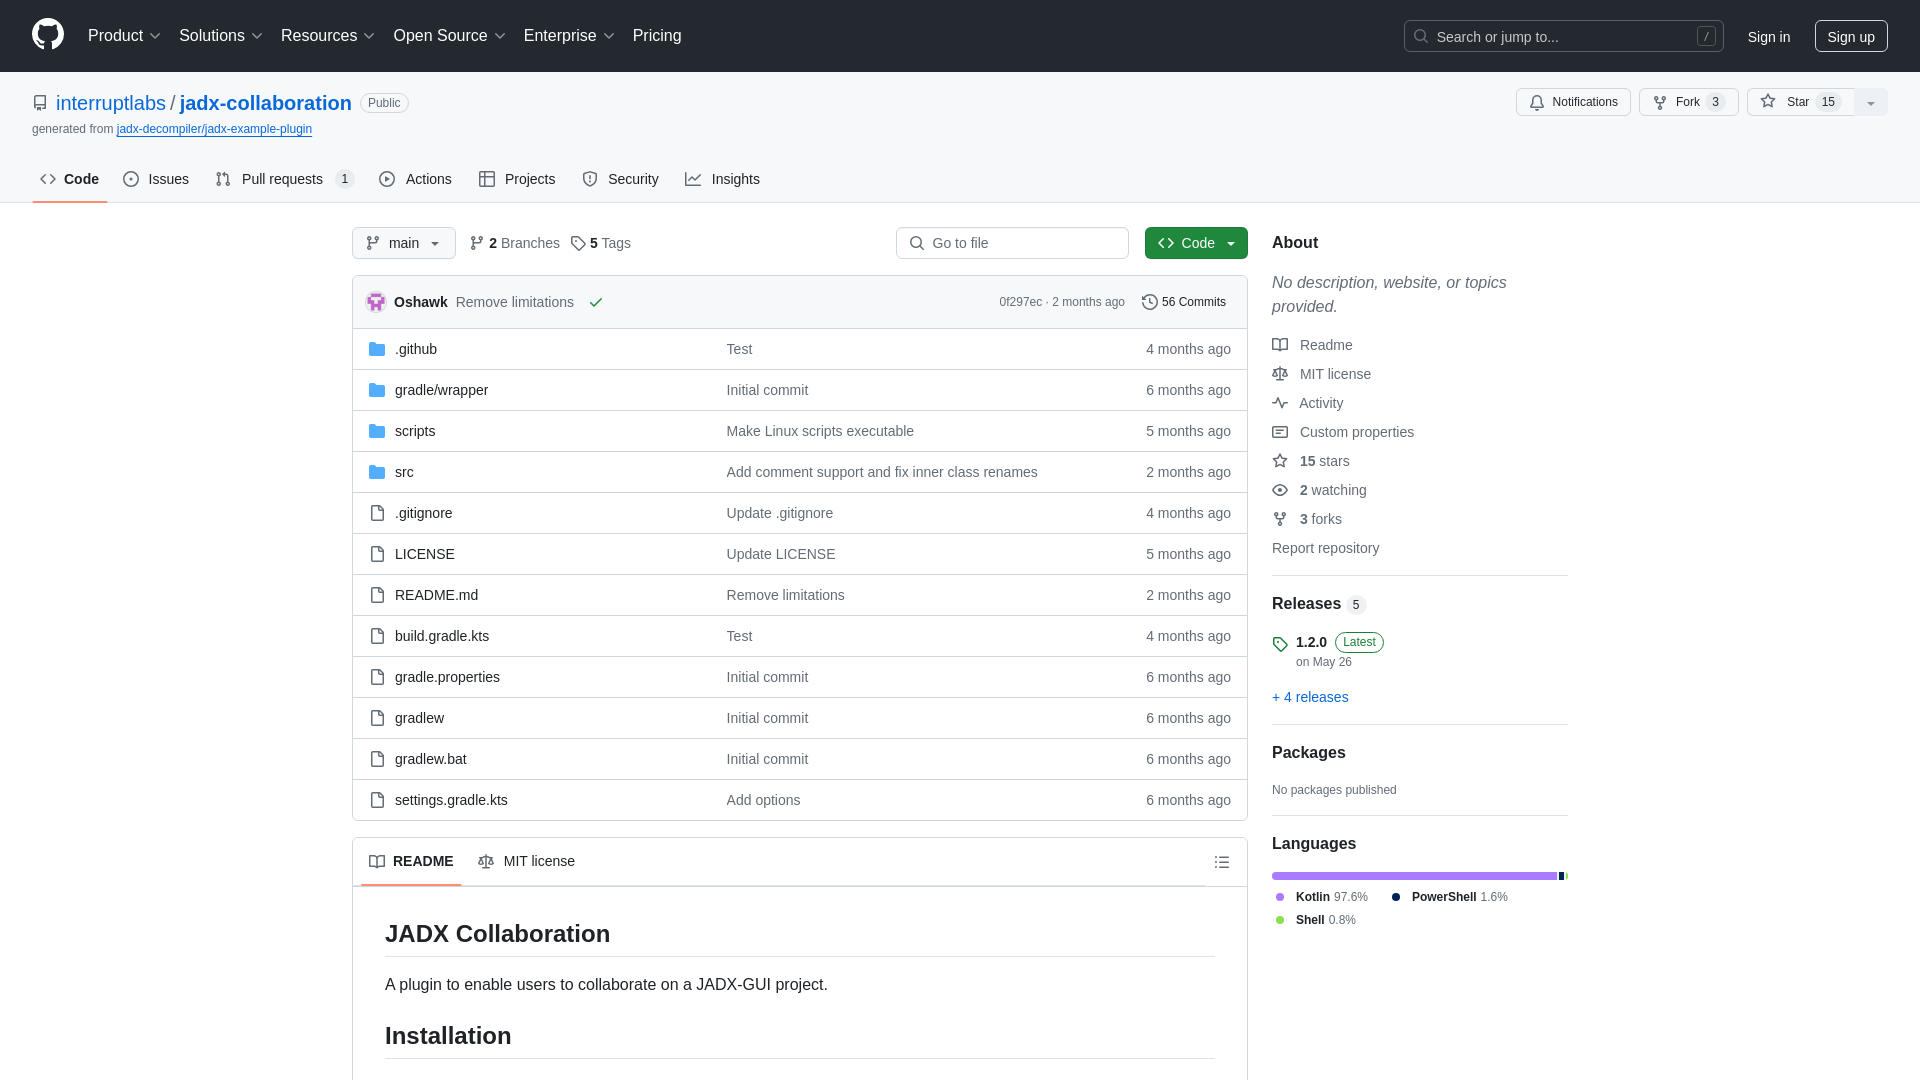Click the watching eye icon
The height and width of the screenshot is (1080, 1920).
pyautogui.click(x=1280, y=490)
